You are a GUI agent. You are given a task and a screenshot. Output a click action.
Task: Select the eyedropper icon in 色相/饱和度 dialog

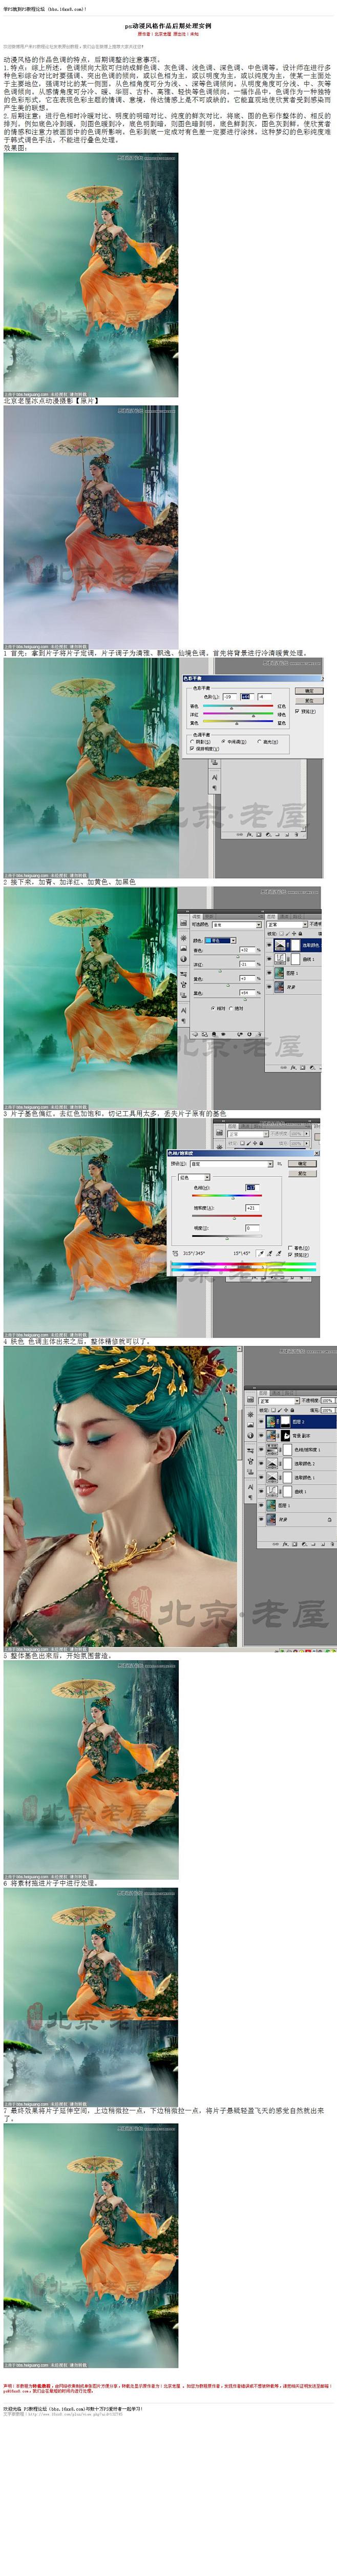tap(261, 1254)
